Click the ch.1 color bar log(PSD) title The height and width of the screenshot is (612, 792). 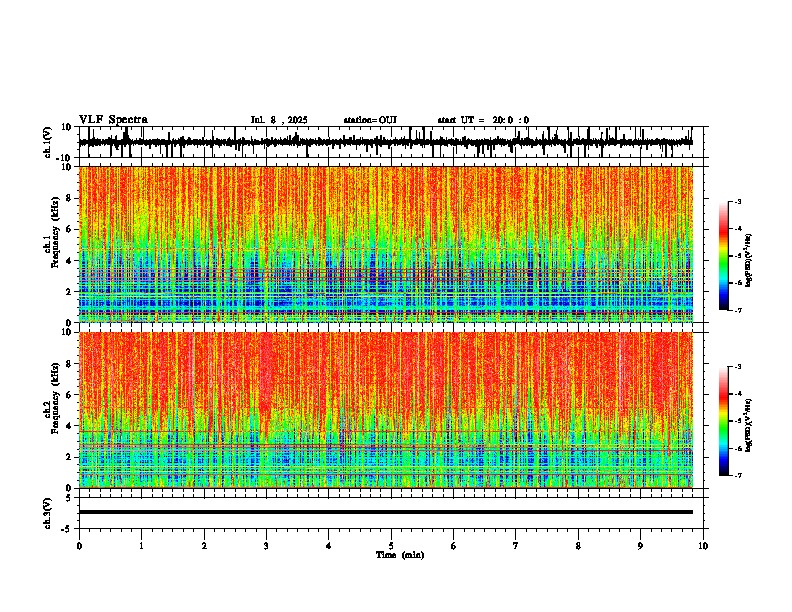(x=749, y=260)
